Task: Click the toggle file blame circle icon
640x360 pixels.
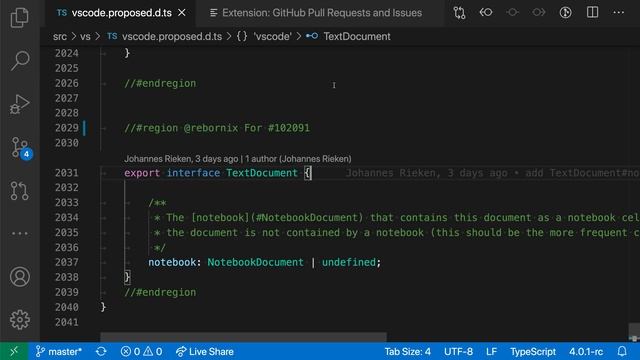Action: (512, 13)
